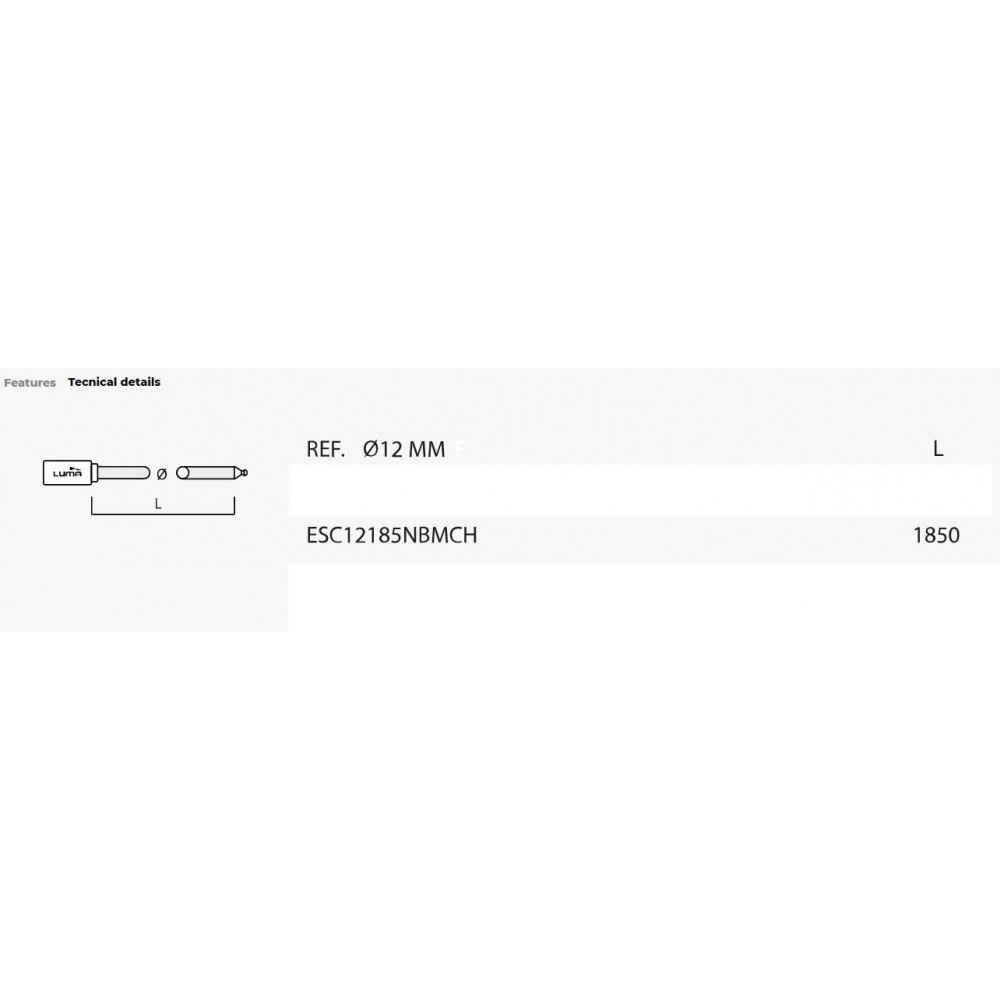Click the 1850 length value
The image size is (1000, 1000).
pos(936,536)
